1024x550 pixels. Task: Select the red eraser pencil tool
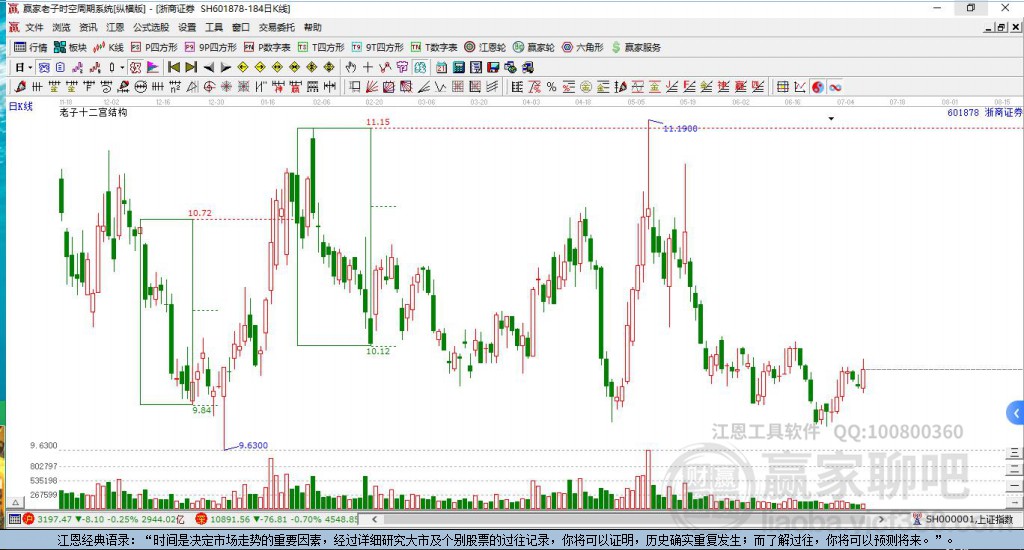(20, 87)
